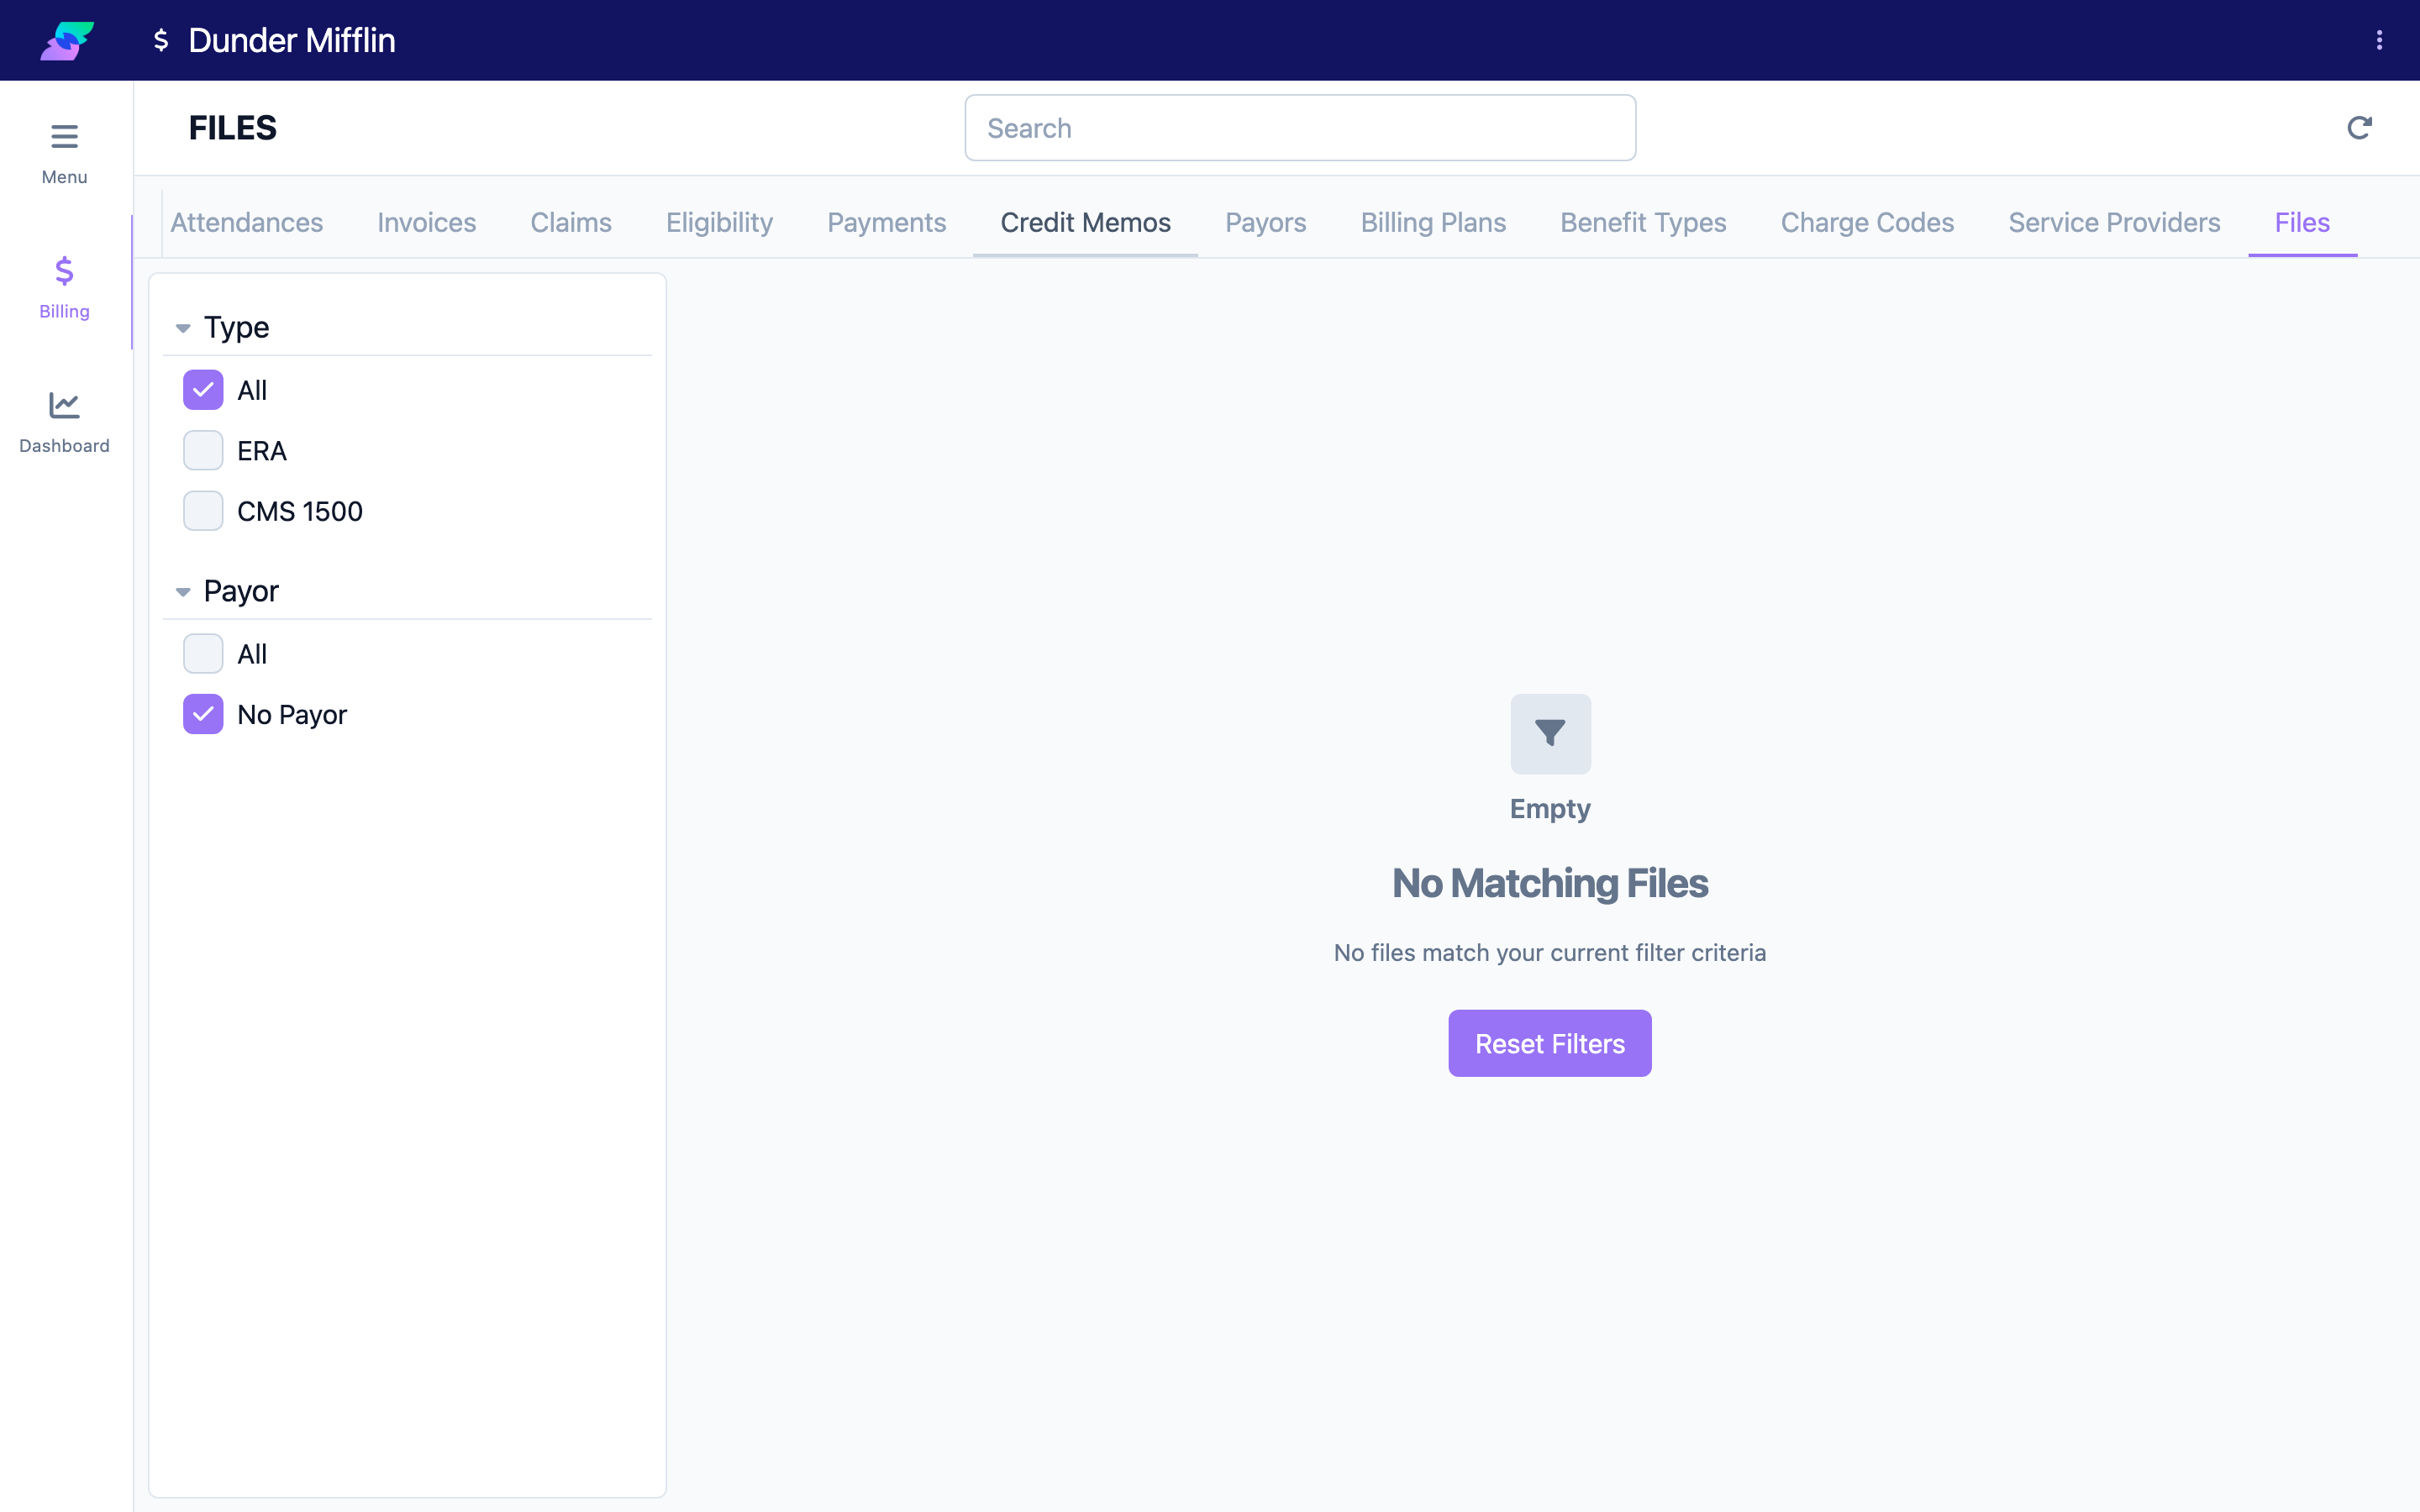Screen dimensions: 2420x1512
Task: Collapse the Payor filter section
Action: 183,592
